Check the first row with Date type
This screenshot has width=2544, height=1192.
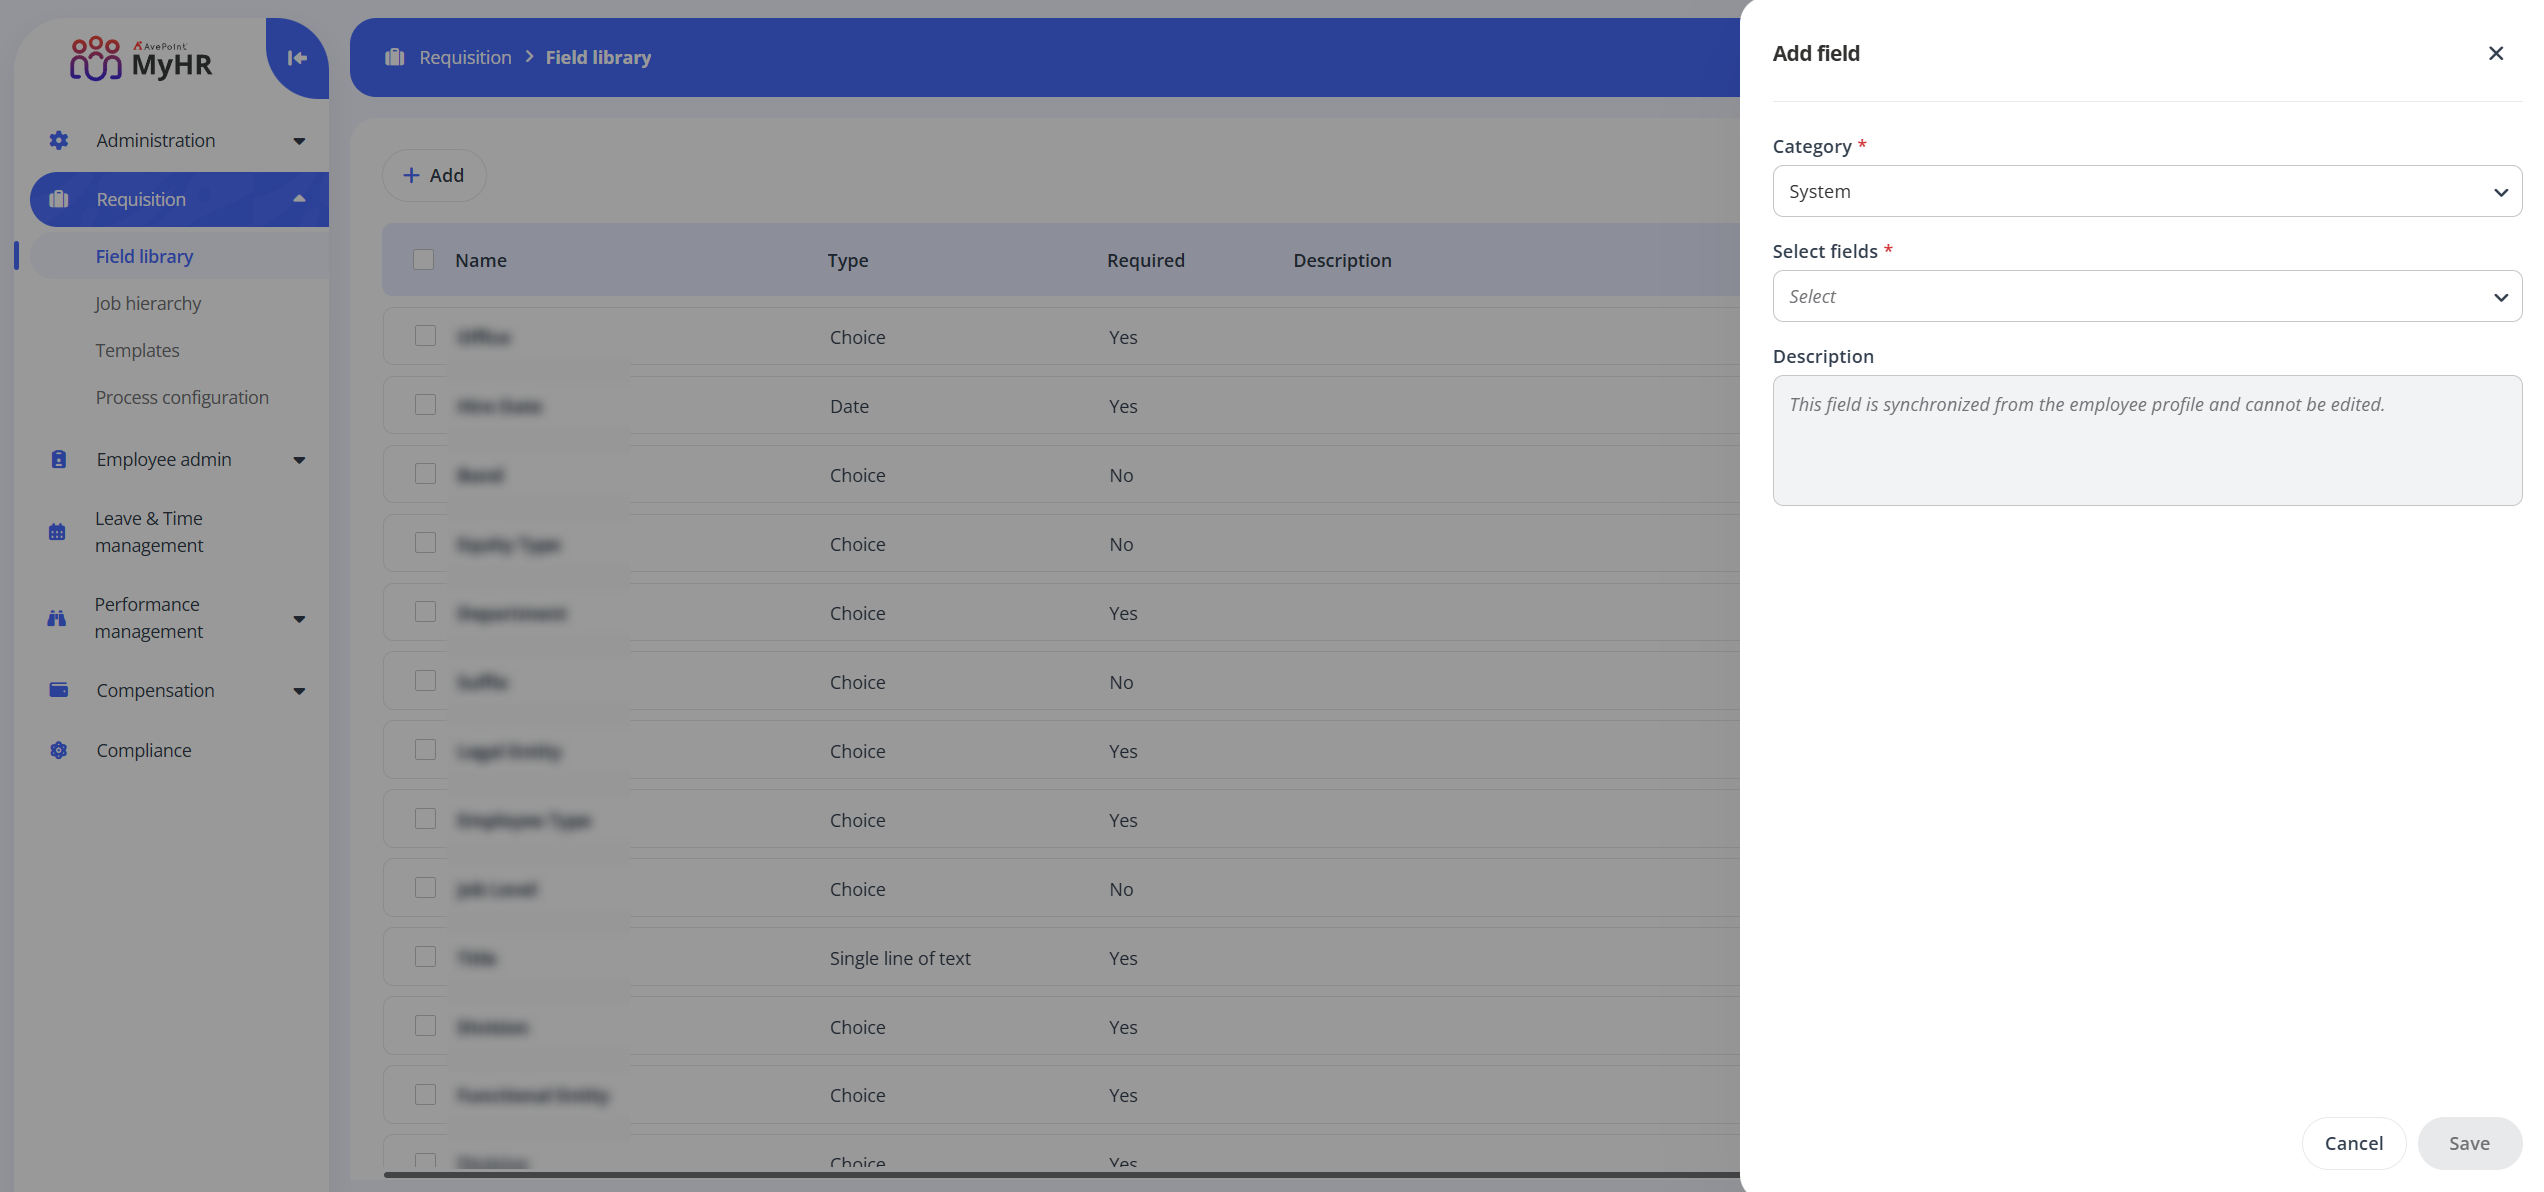(426, 405)
